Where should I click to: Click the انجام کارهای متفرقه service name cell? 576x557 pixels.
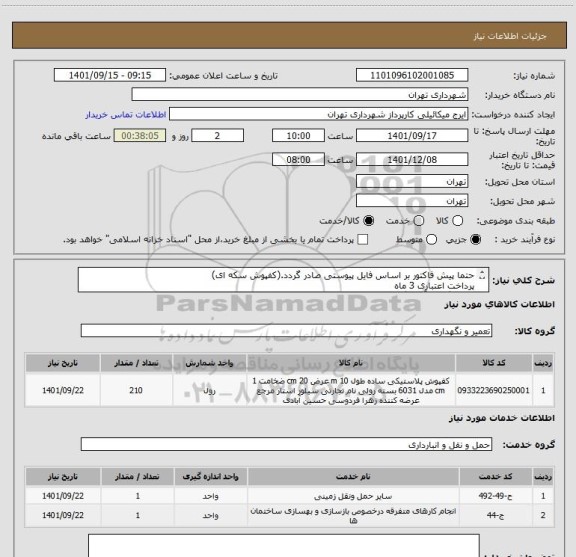click(x=353, y=515)
